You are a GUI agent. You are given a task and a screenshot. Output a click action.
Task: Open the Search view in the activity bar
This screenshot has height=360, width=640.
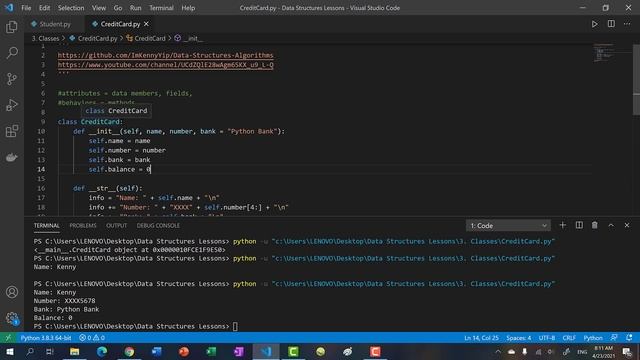coord(12,53)
